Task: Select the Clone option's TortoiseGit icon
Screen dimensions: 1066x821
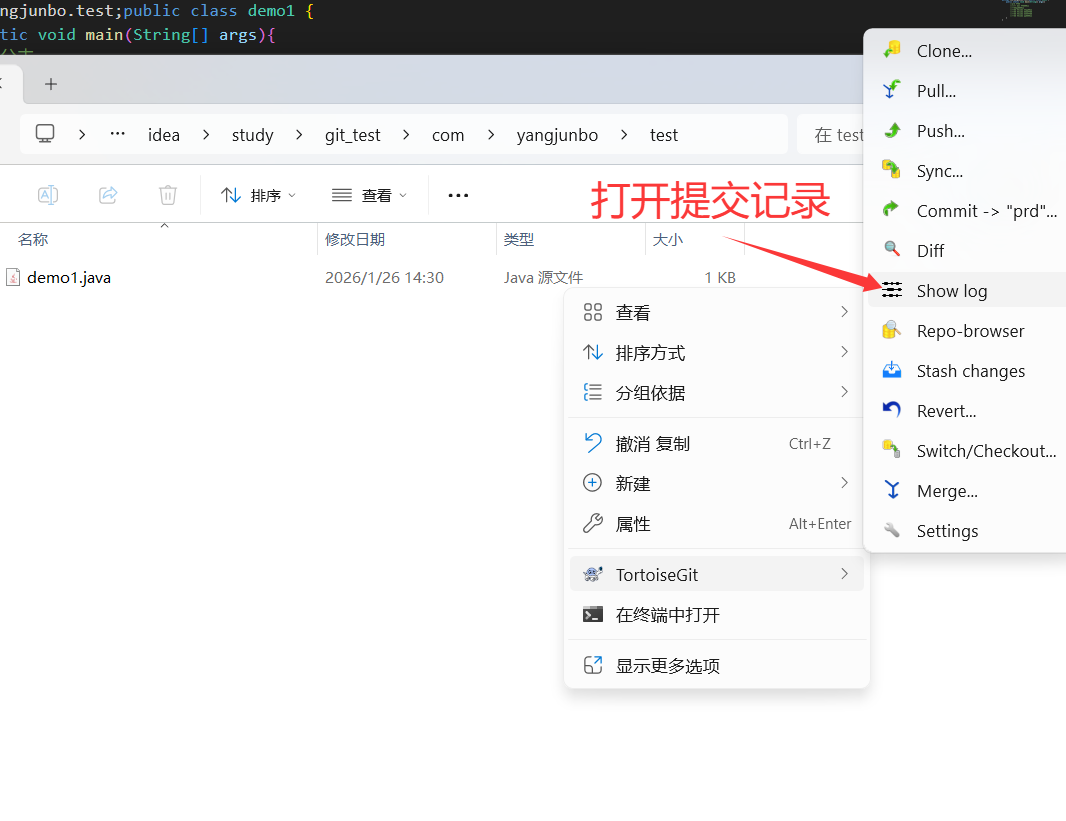Action: (x=891, y=50)
